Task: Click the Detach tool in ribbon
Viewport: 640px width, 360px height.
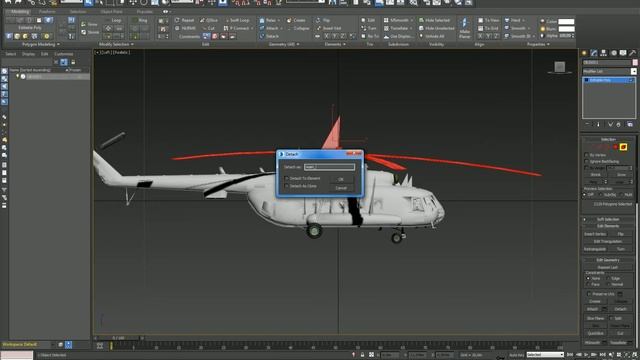Action: [x=269, y=36]
